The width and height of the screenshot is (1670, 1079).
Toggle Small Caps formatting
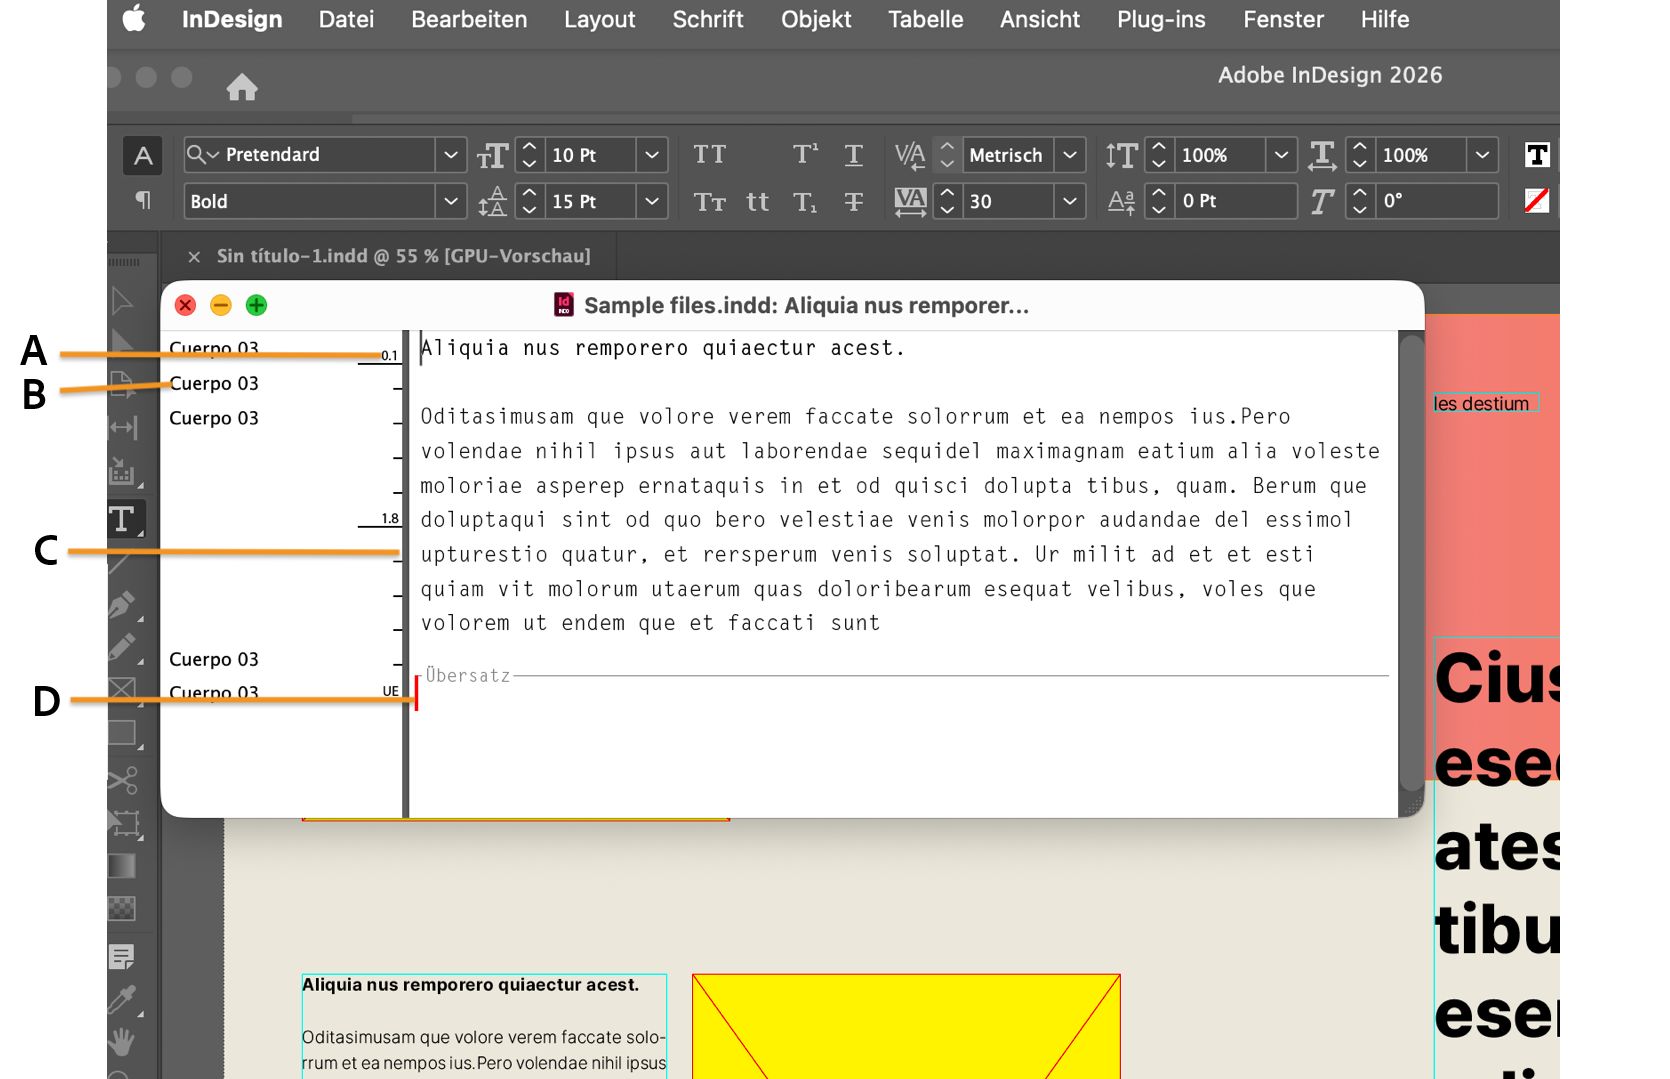tap(709, 202)
